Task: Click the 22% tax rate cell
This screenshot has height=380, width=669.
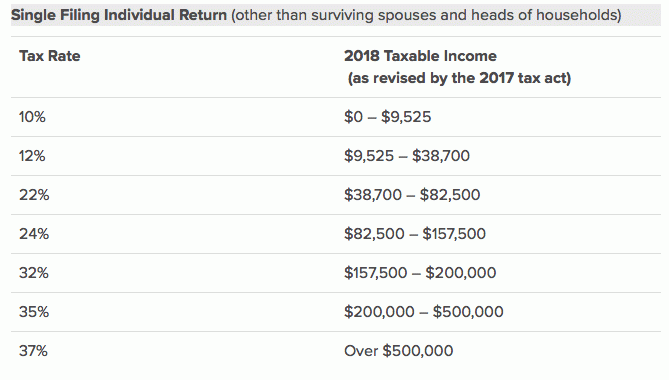Action: tap(34, 195)
